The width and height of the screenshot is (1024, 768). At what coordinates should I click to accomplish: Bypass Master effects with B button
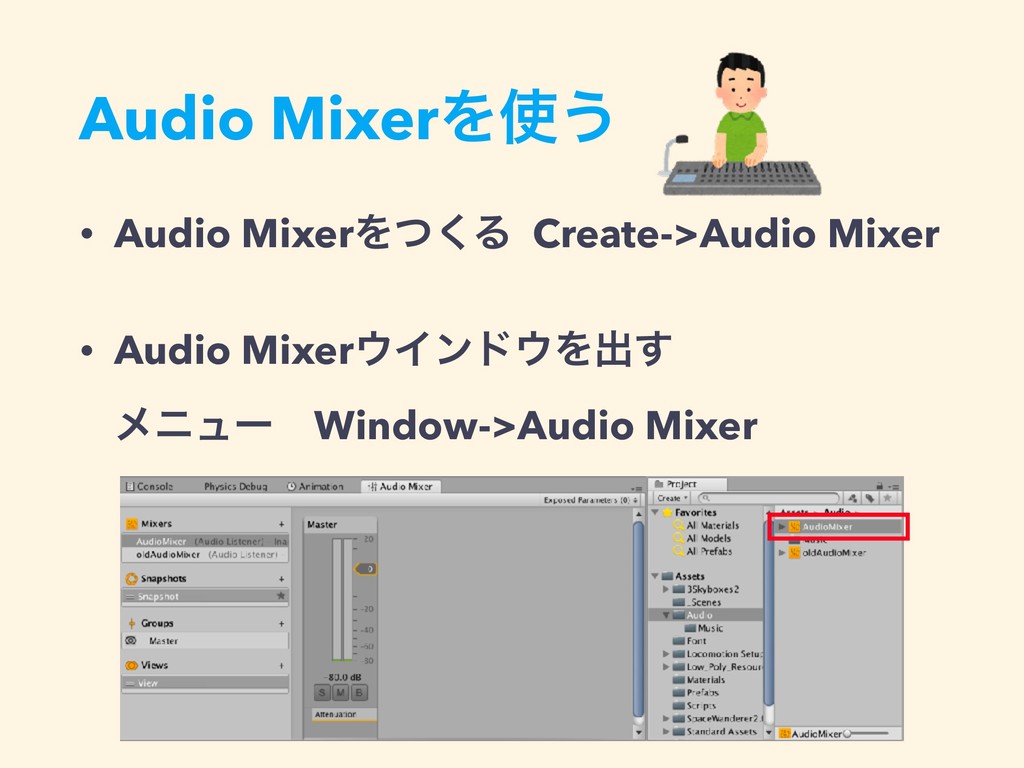pos(359,693)
